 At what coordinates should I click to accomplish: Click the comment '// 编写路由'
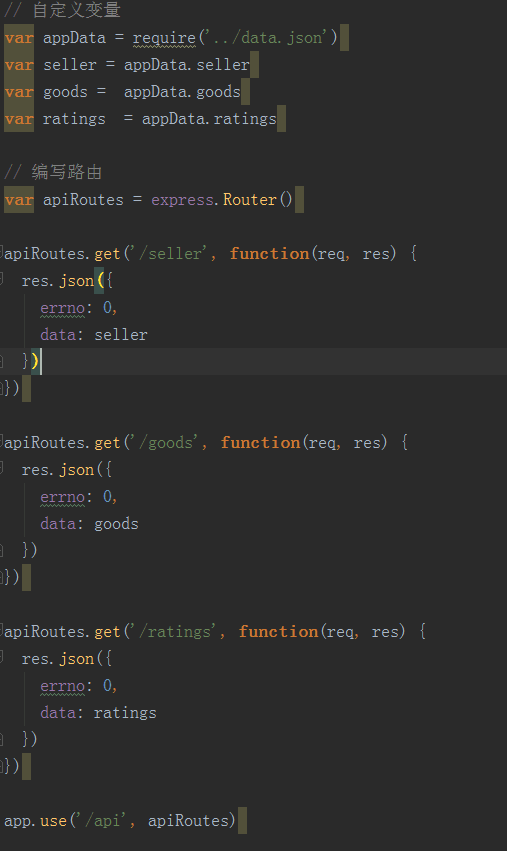53,172
